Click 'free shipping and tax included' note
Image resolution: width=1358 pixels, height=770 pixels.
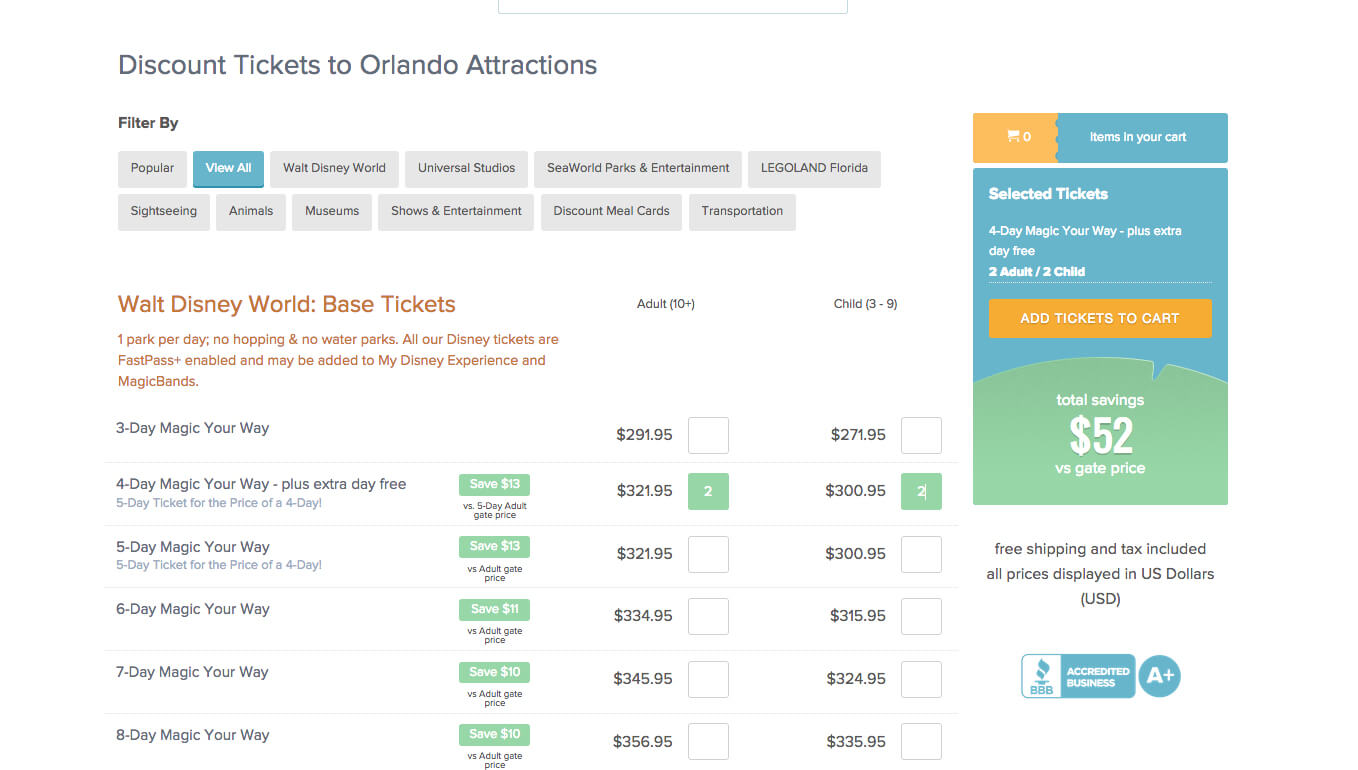tap(1100, 549)
